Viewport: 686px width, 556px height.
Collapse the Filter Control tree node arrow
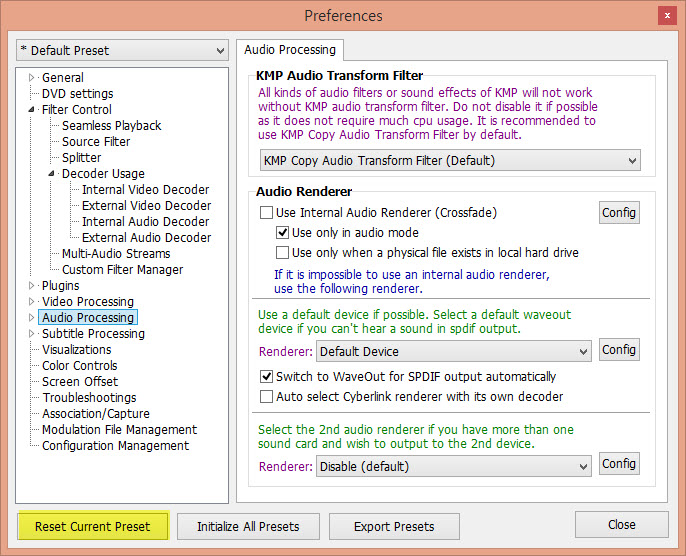[x=31, y=109]
